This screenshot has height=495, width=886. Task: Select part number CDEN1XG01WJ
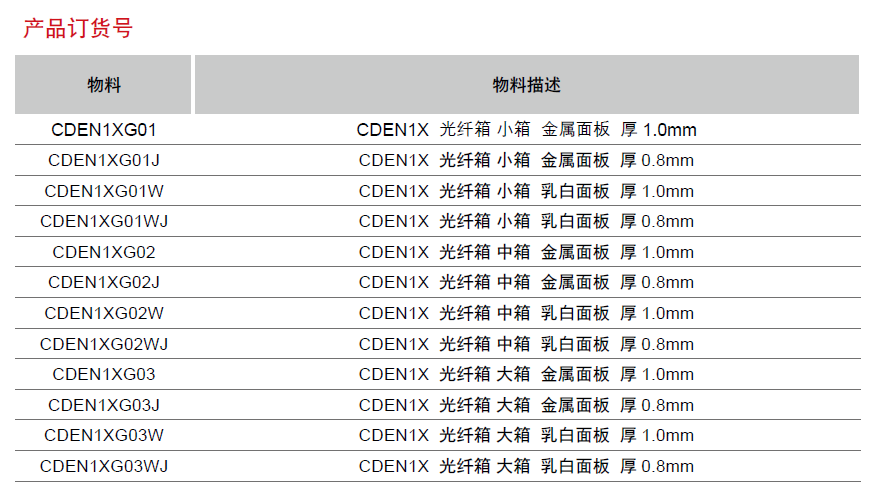[x=103, y=222]
